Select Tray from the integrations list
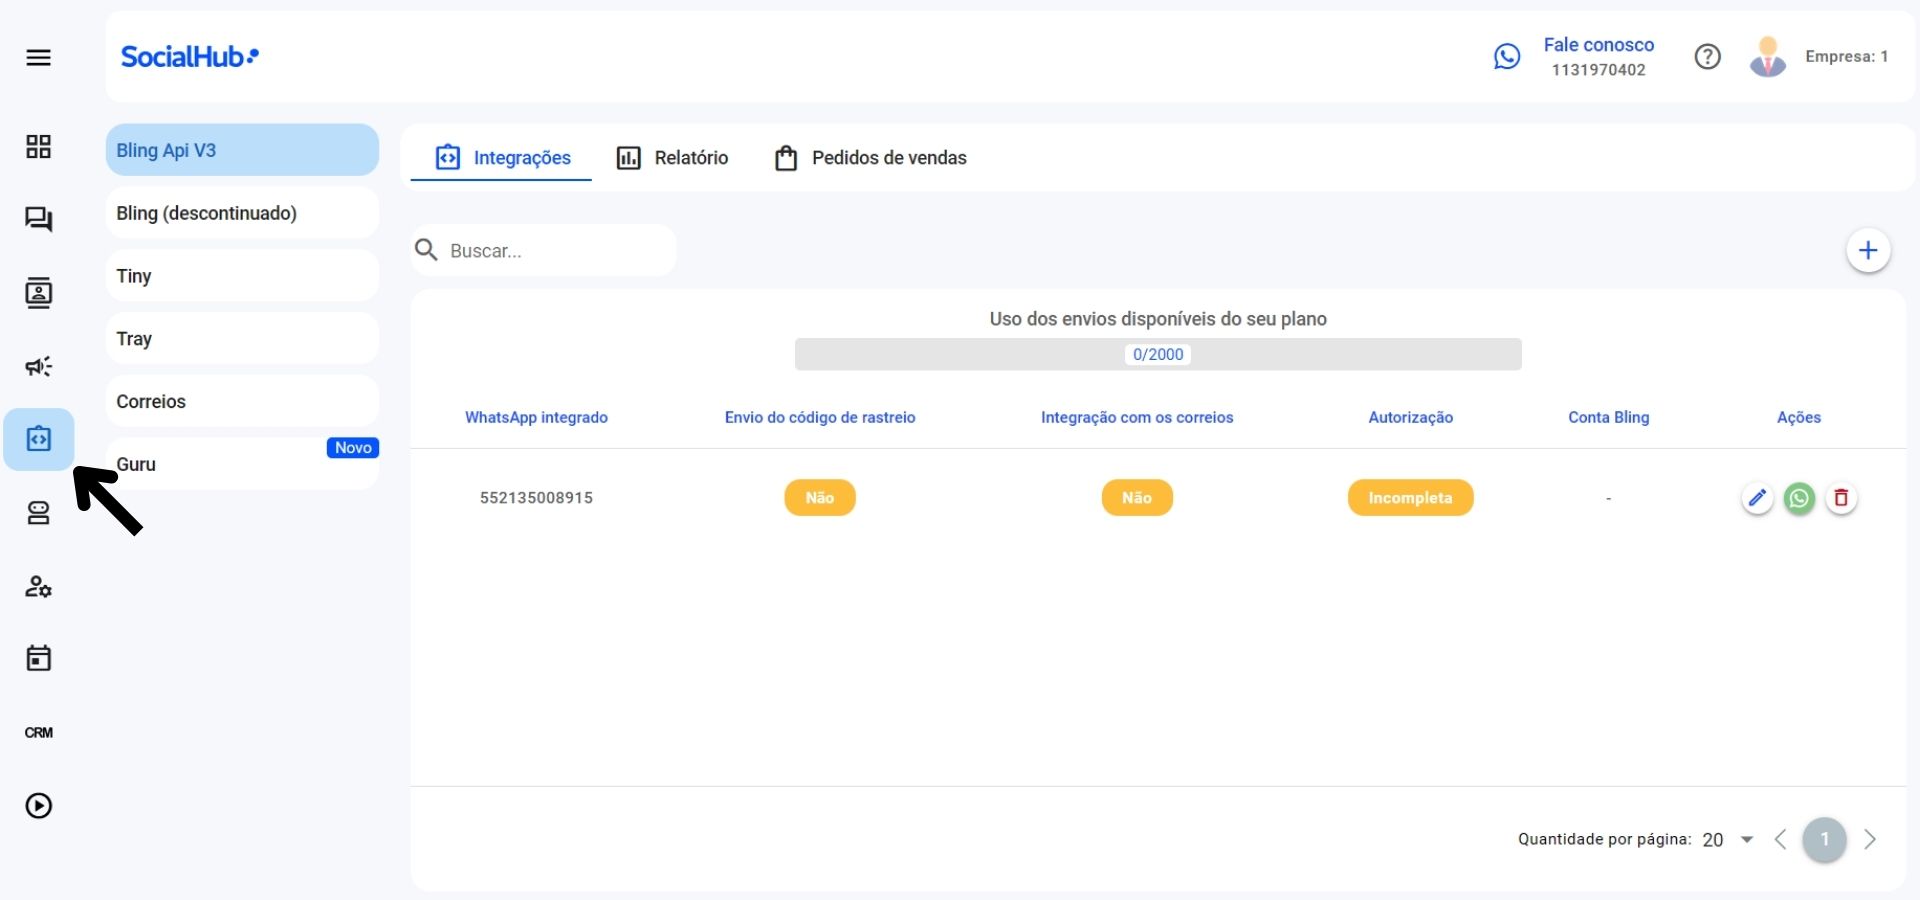Image resolution: width=1920 pixels, height=900 pixels. coord(242,338)
